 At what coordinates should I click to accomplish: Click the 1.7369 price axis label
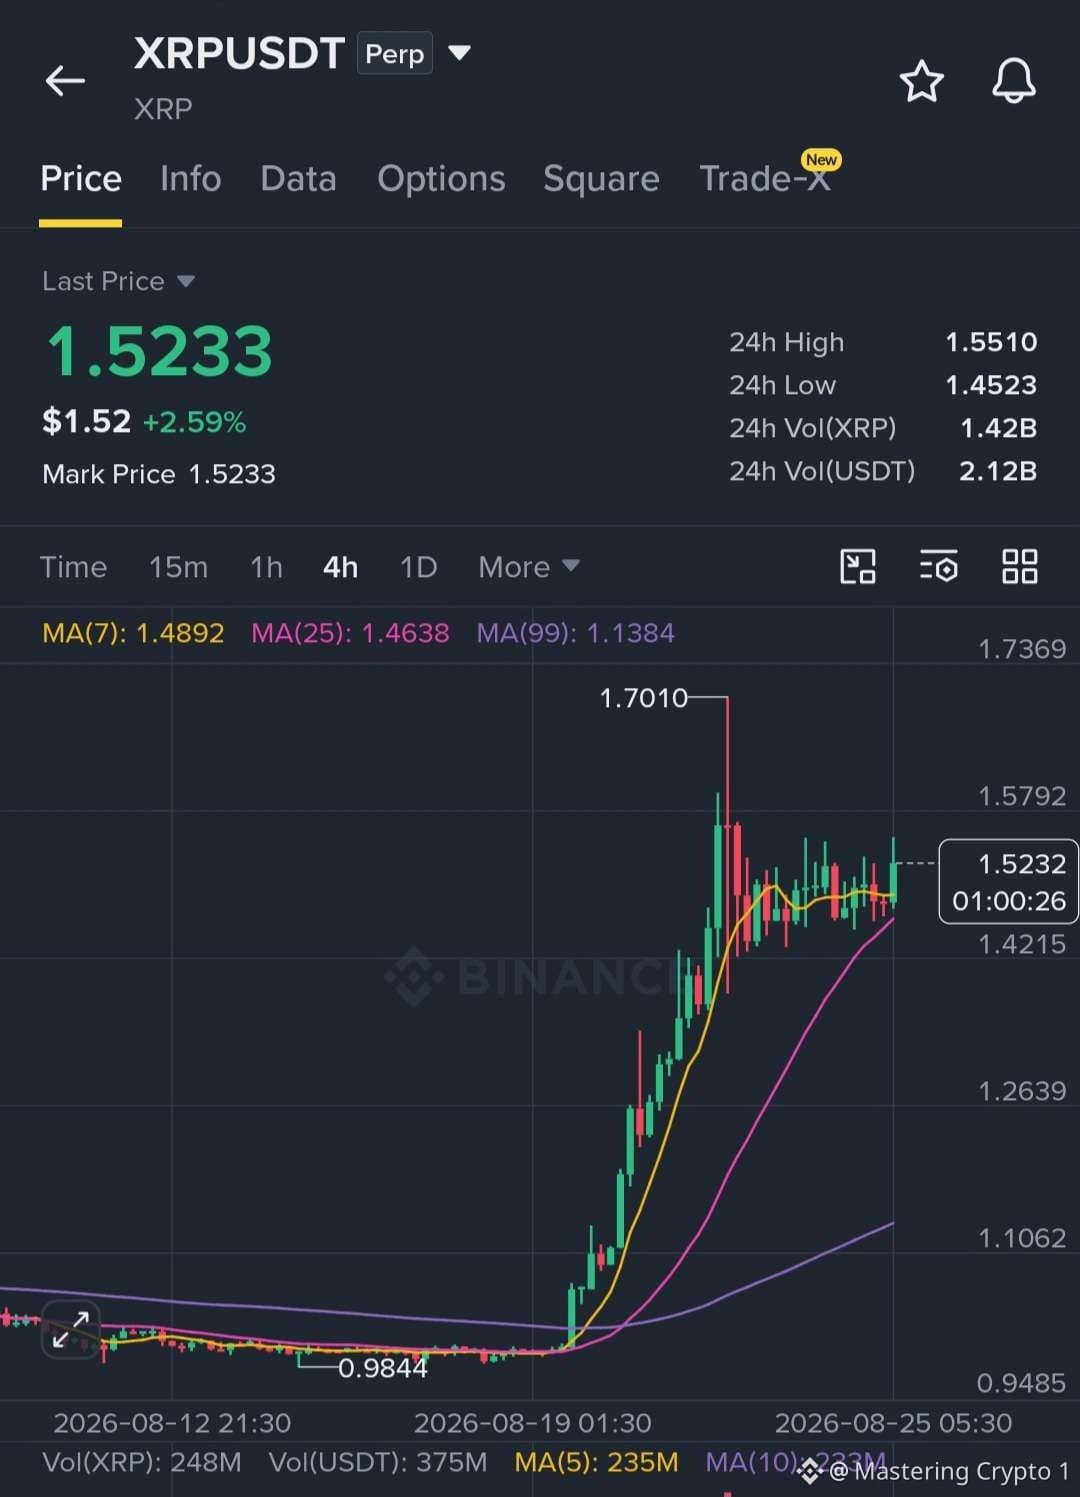tap(1022, 649)
